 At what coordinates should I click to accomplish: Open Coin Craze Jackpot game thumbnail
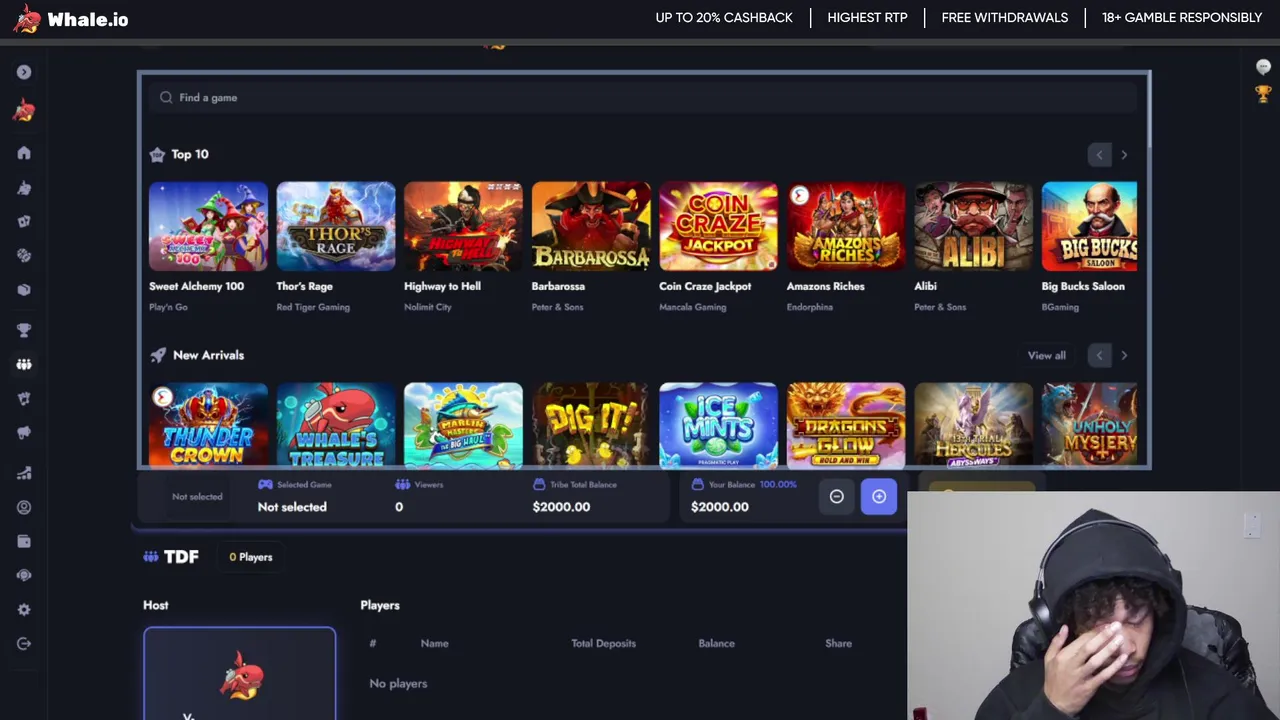pos(718,226)
